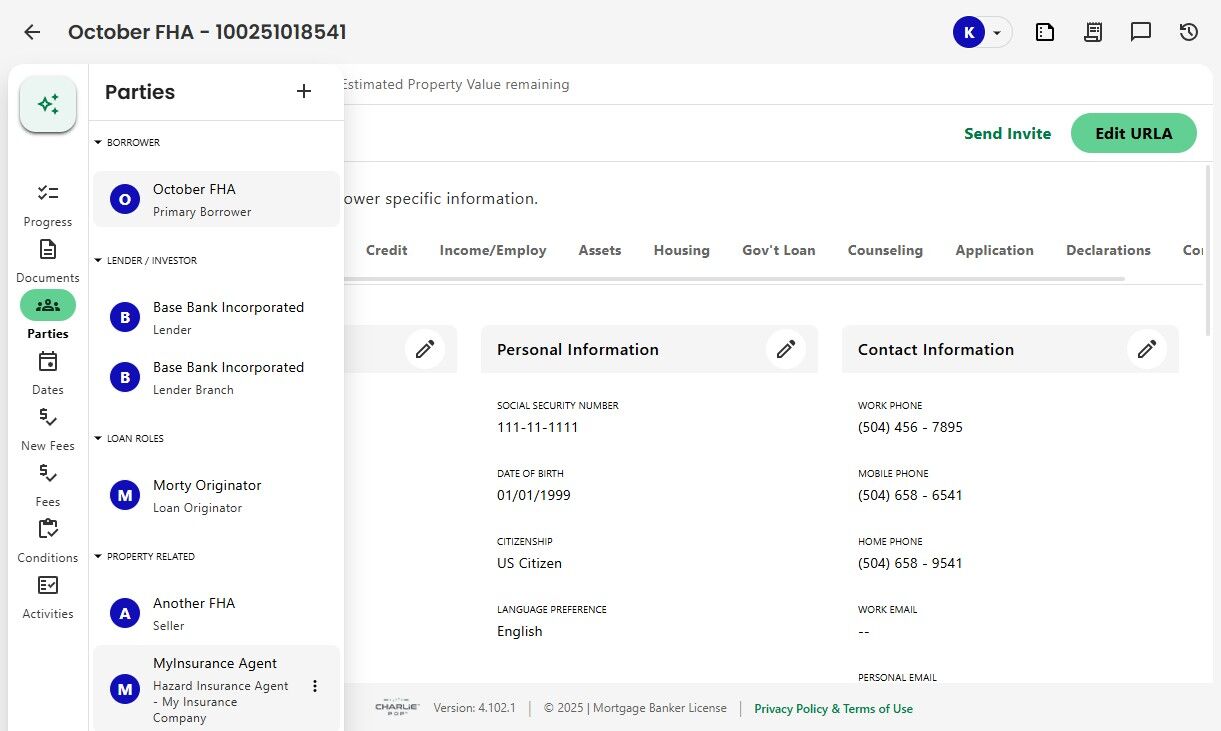
Task: Open Privacy Policy & Terms of Use
Action: pos(833,709)
